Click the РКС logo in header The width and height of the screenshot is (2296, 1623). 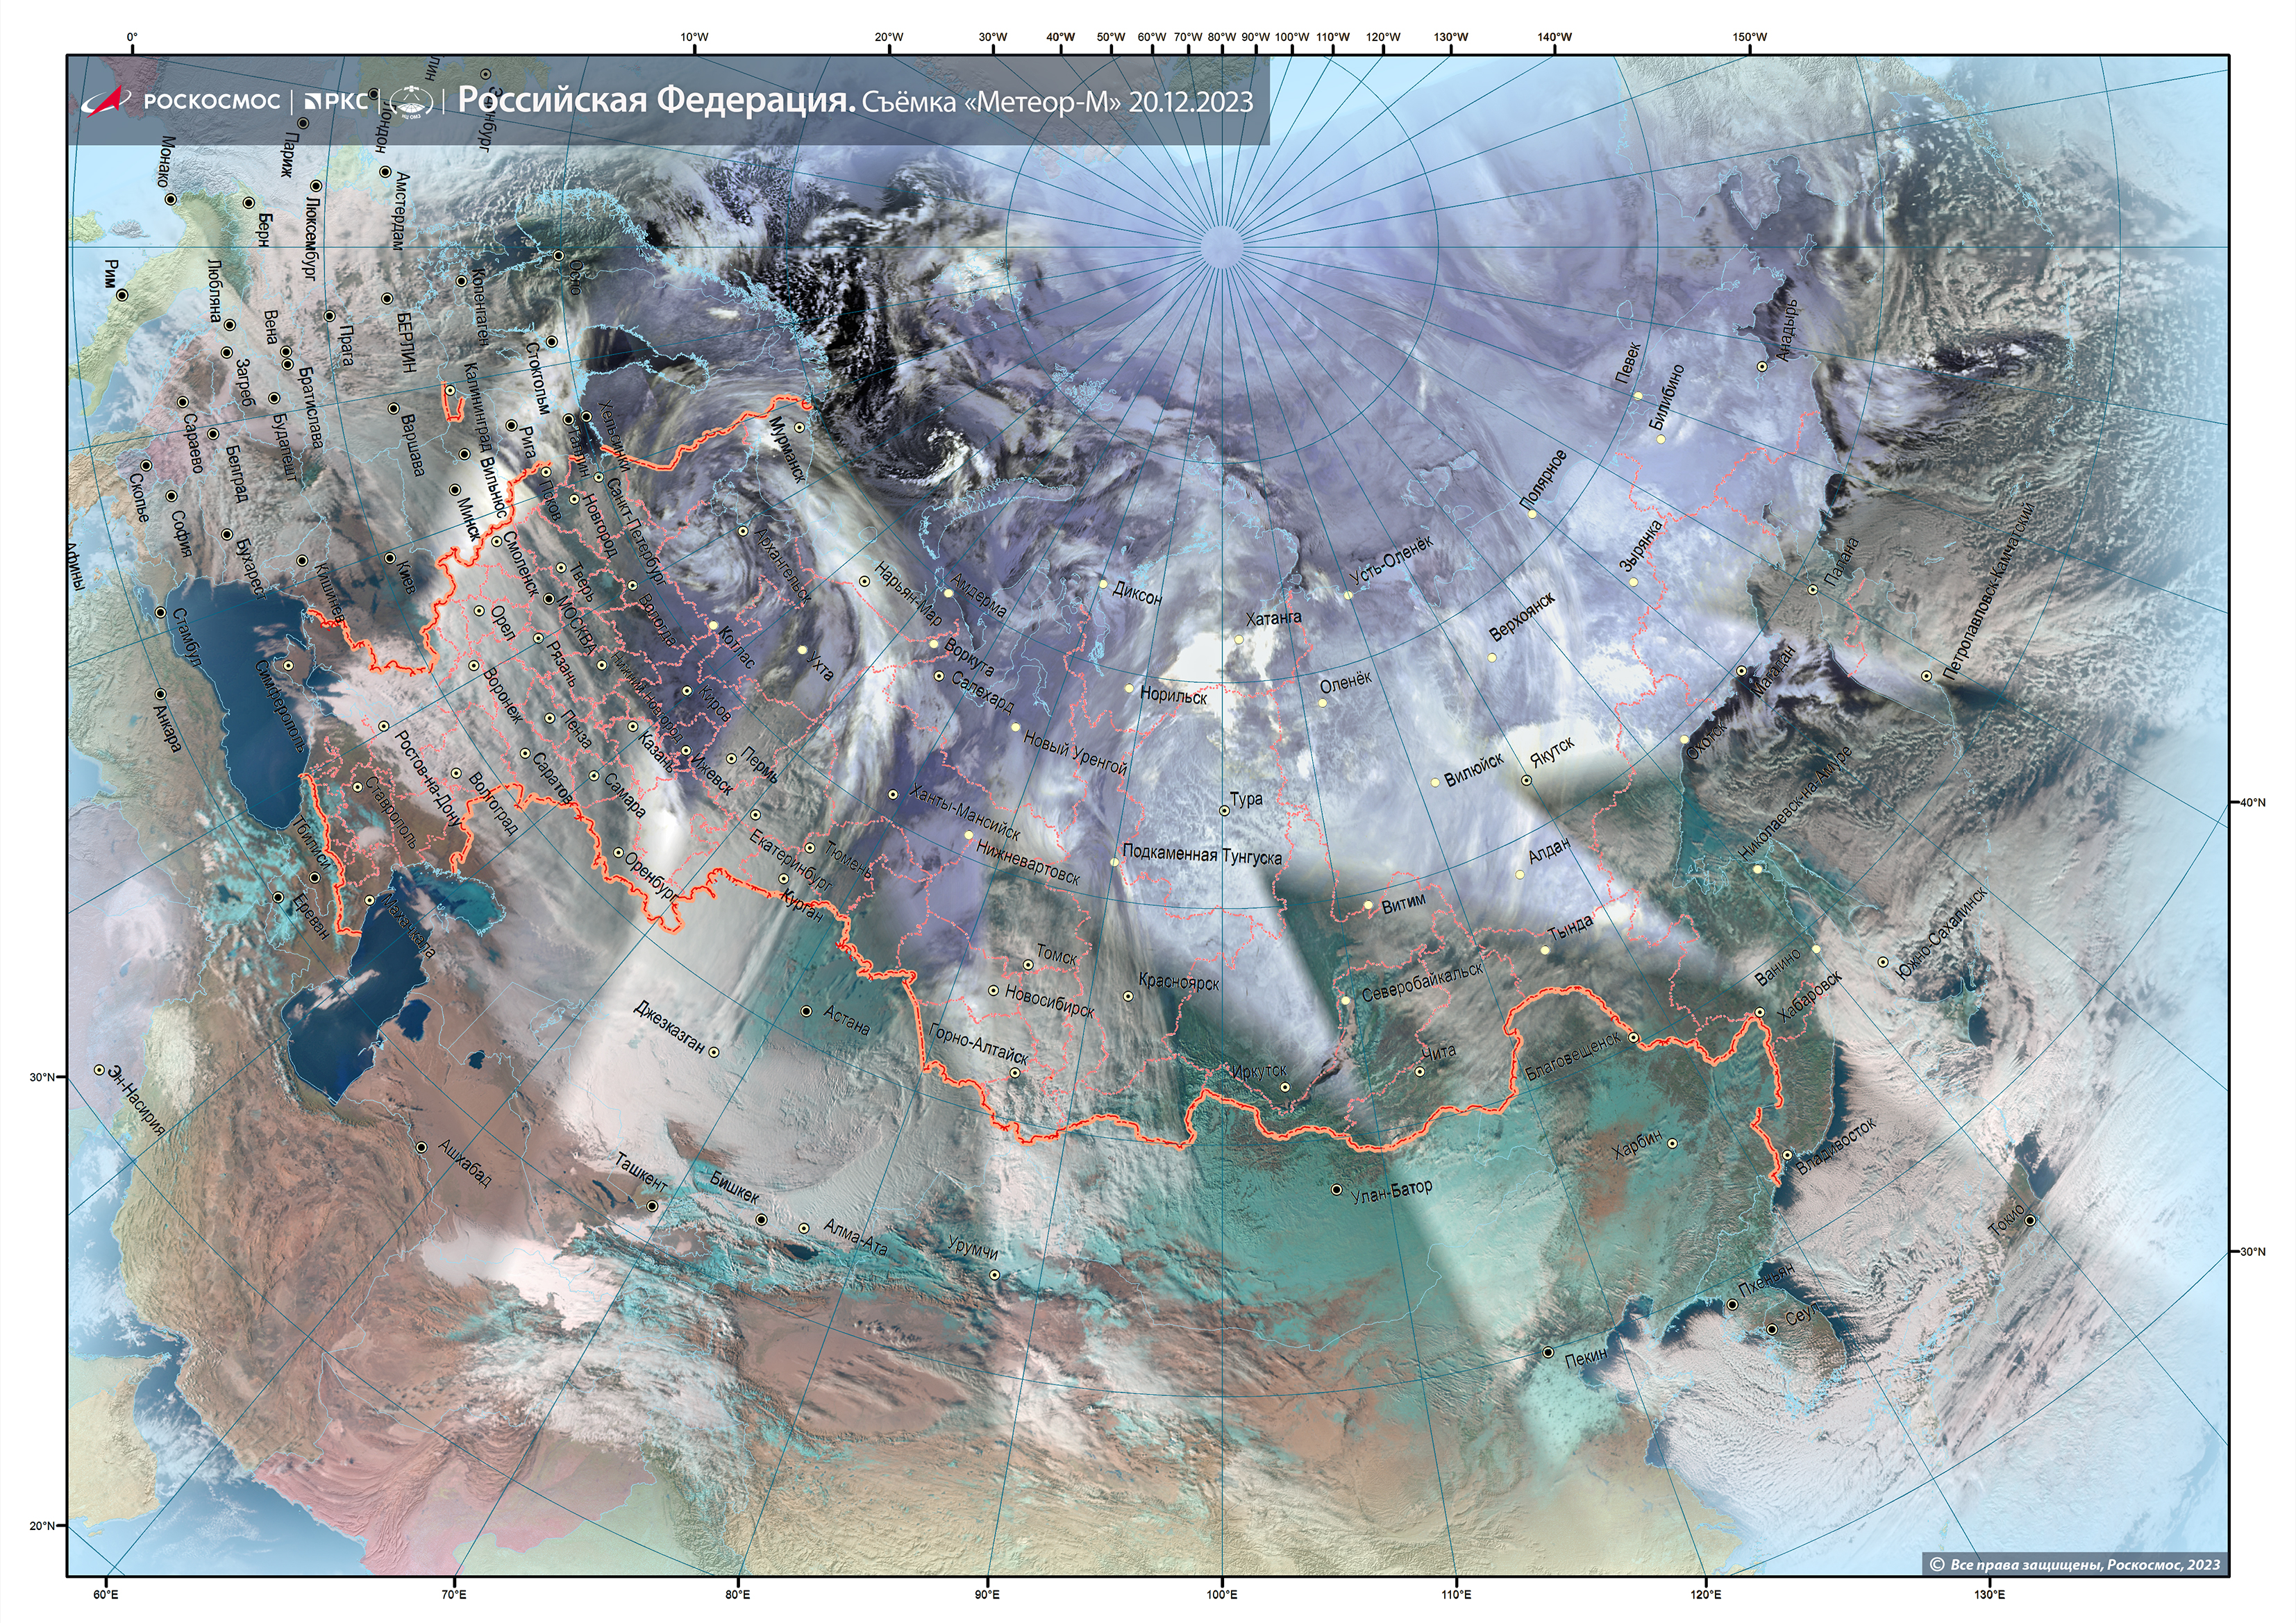coord(337,101)
